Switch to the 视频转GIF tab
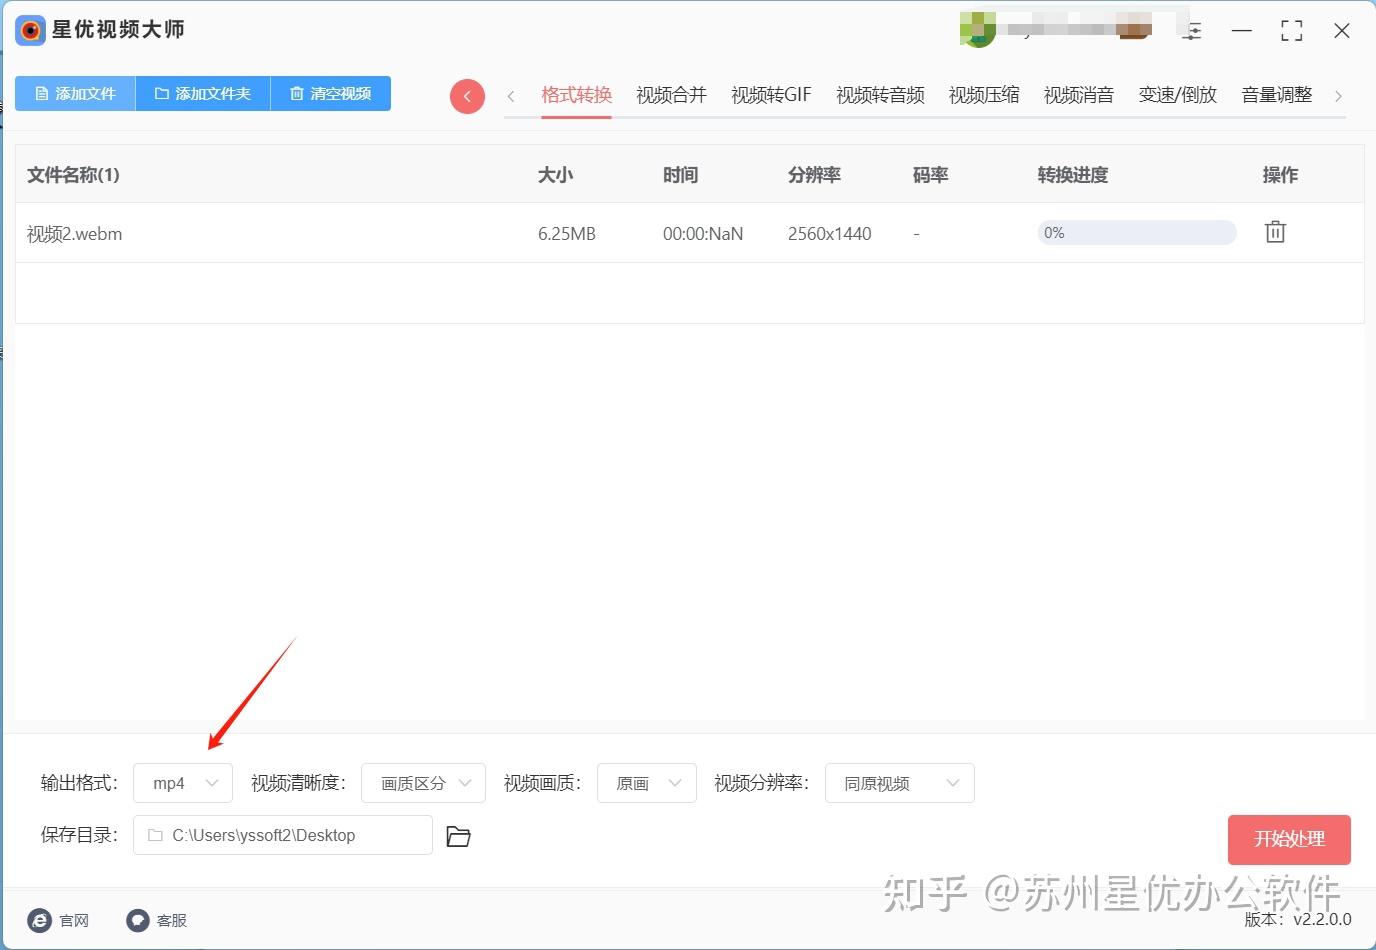This screenshot has height=950, width=1376. (x=770, y=94)
